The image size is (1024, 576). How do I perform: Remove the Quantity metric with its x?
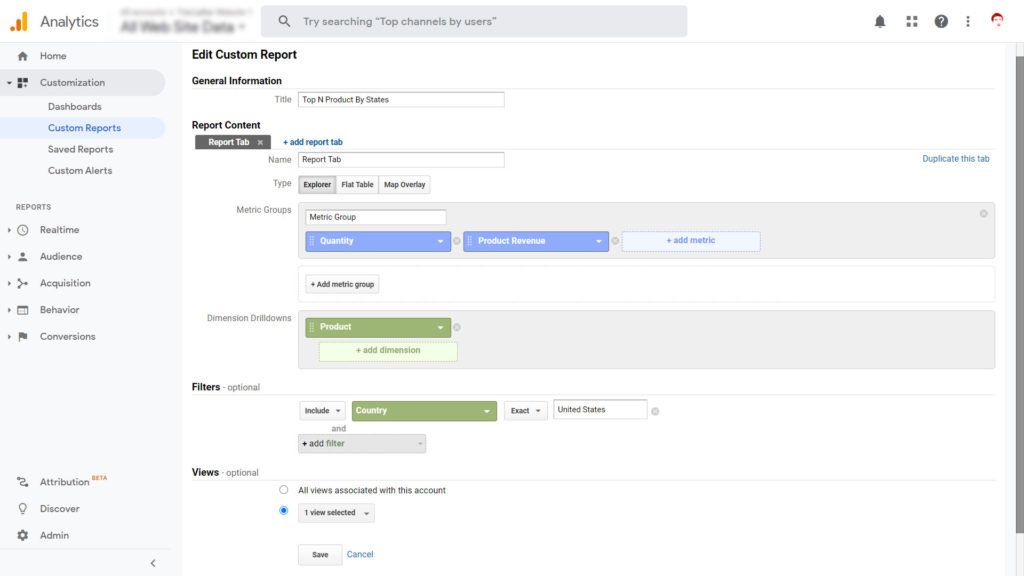[x=456, y=241]
